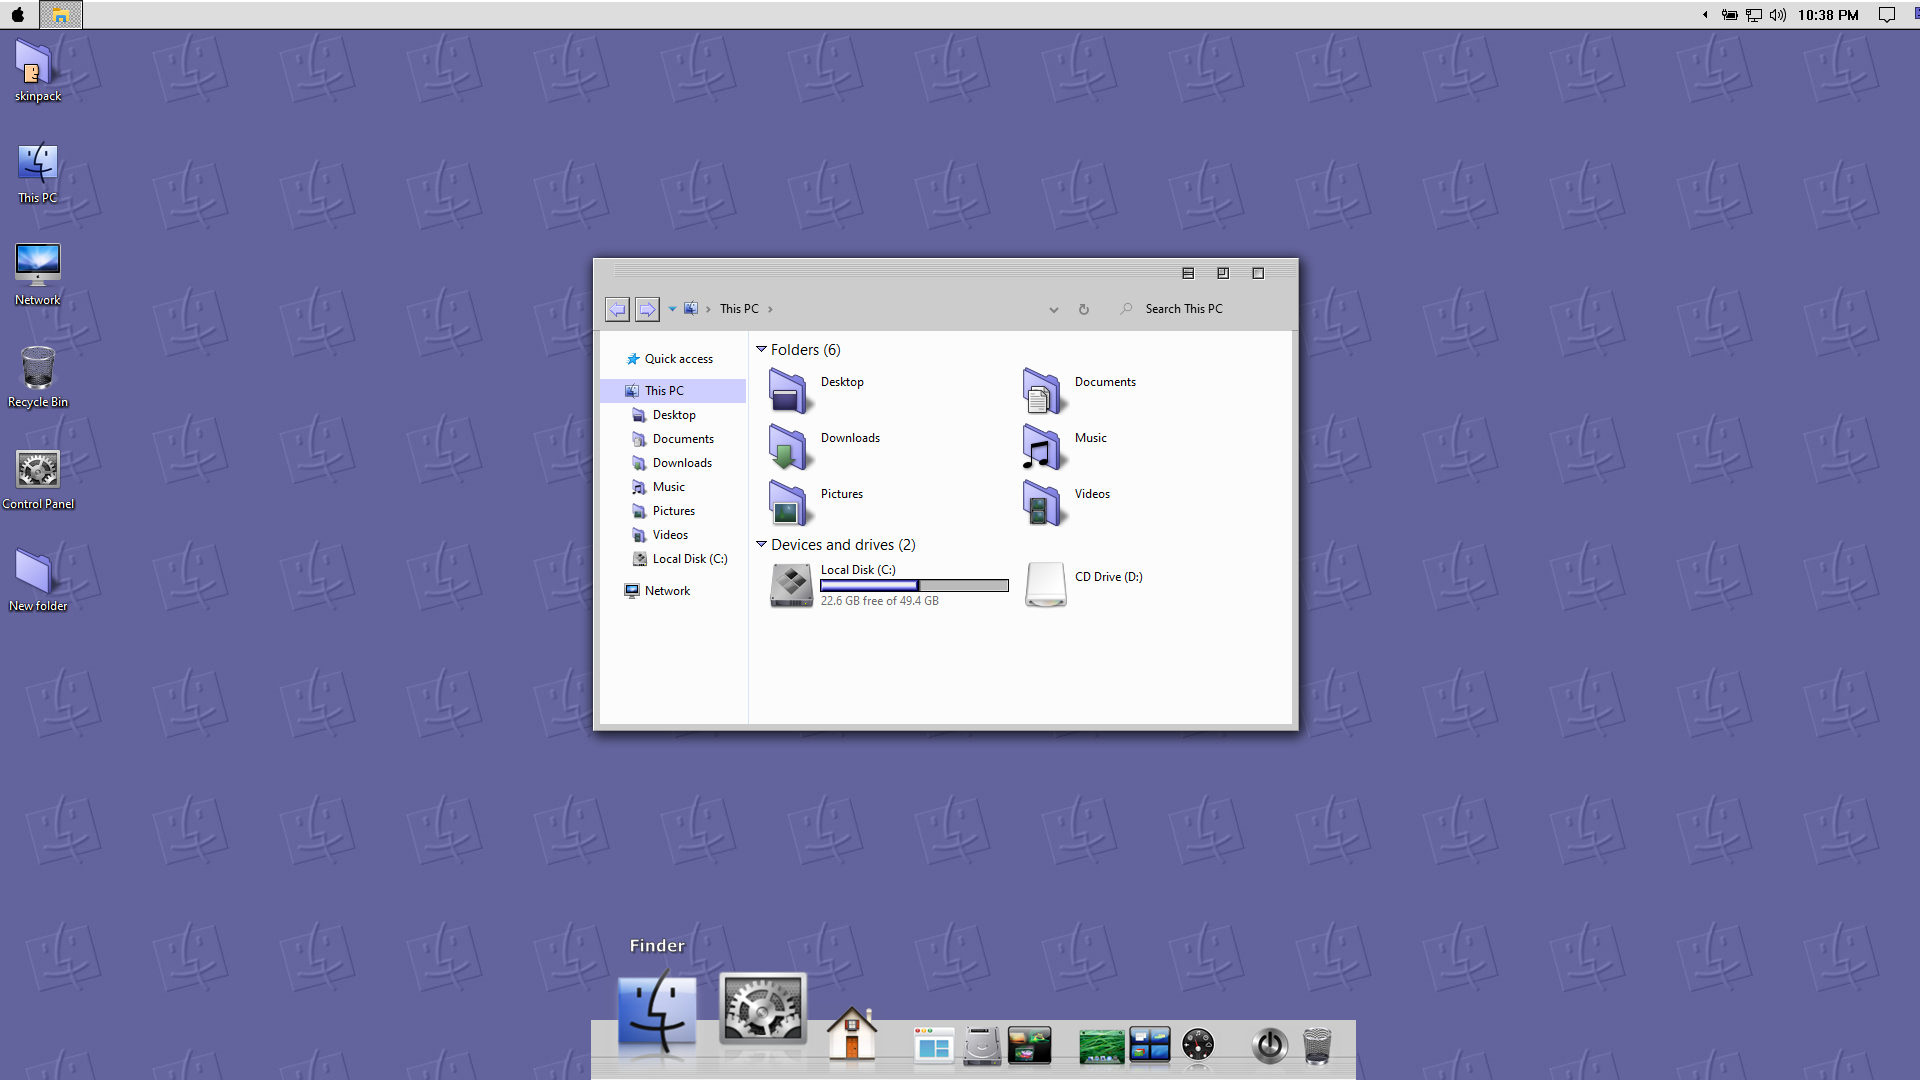Refresh the This PC view

point(1083,310)
